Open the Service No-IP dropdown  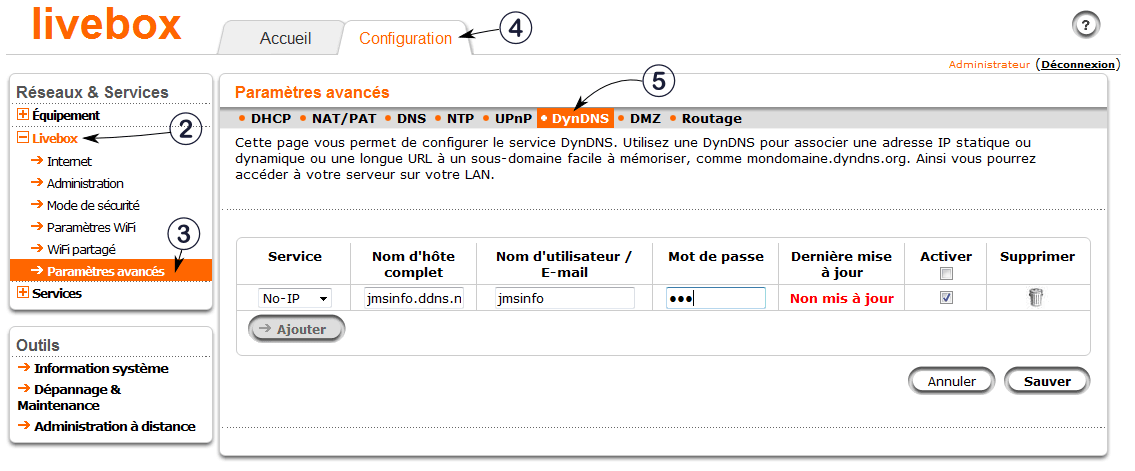295,298
